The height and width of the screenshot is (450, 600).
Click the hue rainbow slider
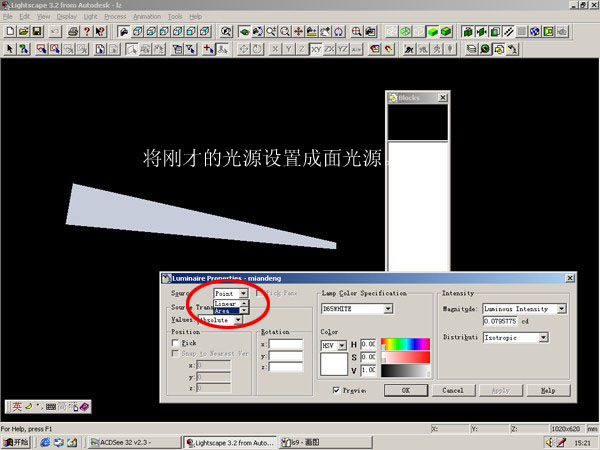406,344
